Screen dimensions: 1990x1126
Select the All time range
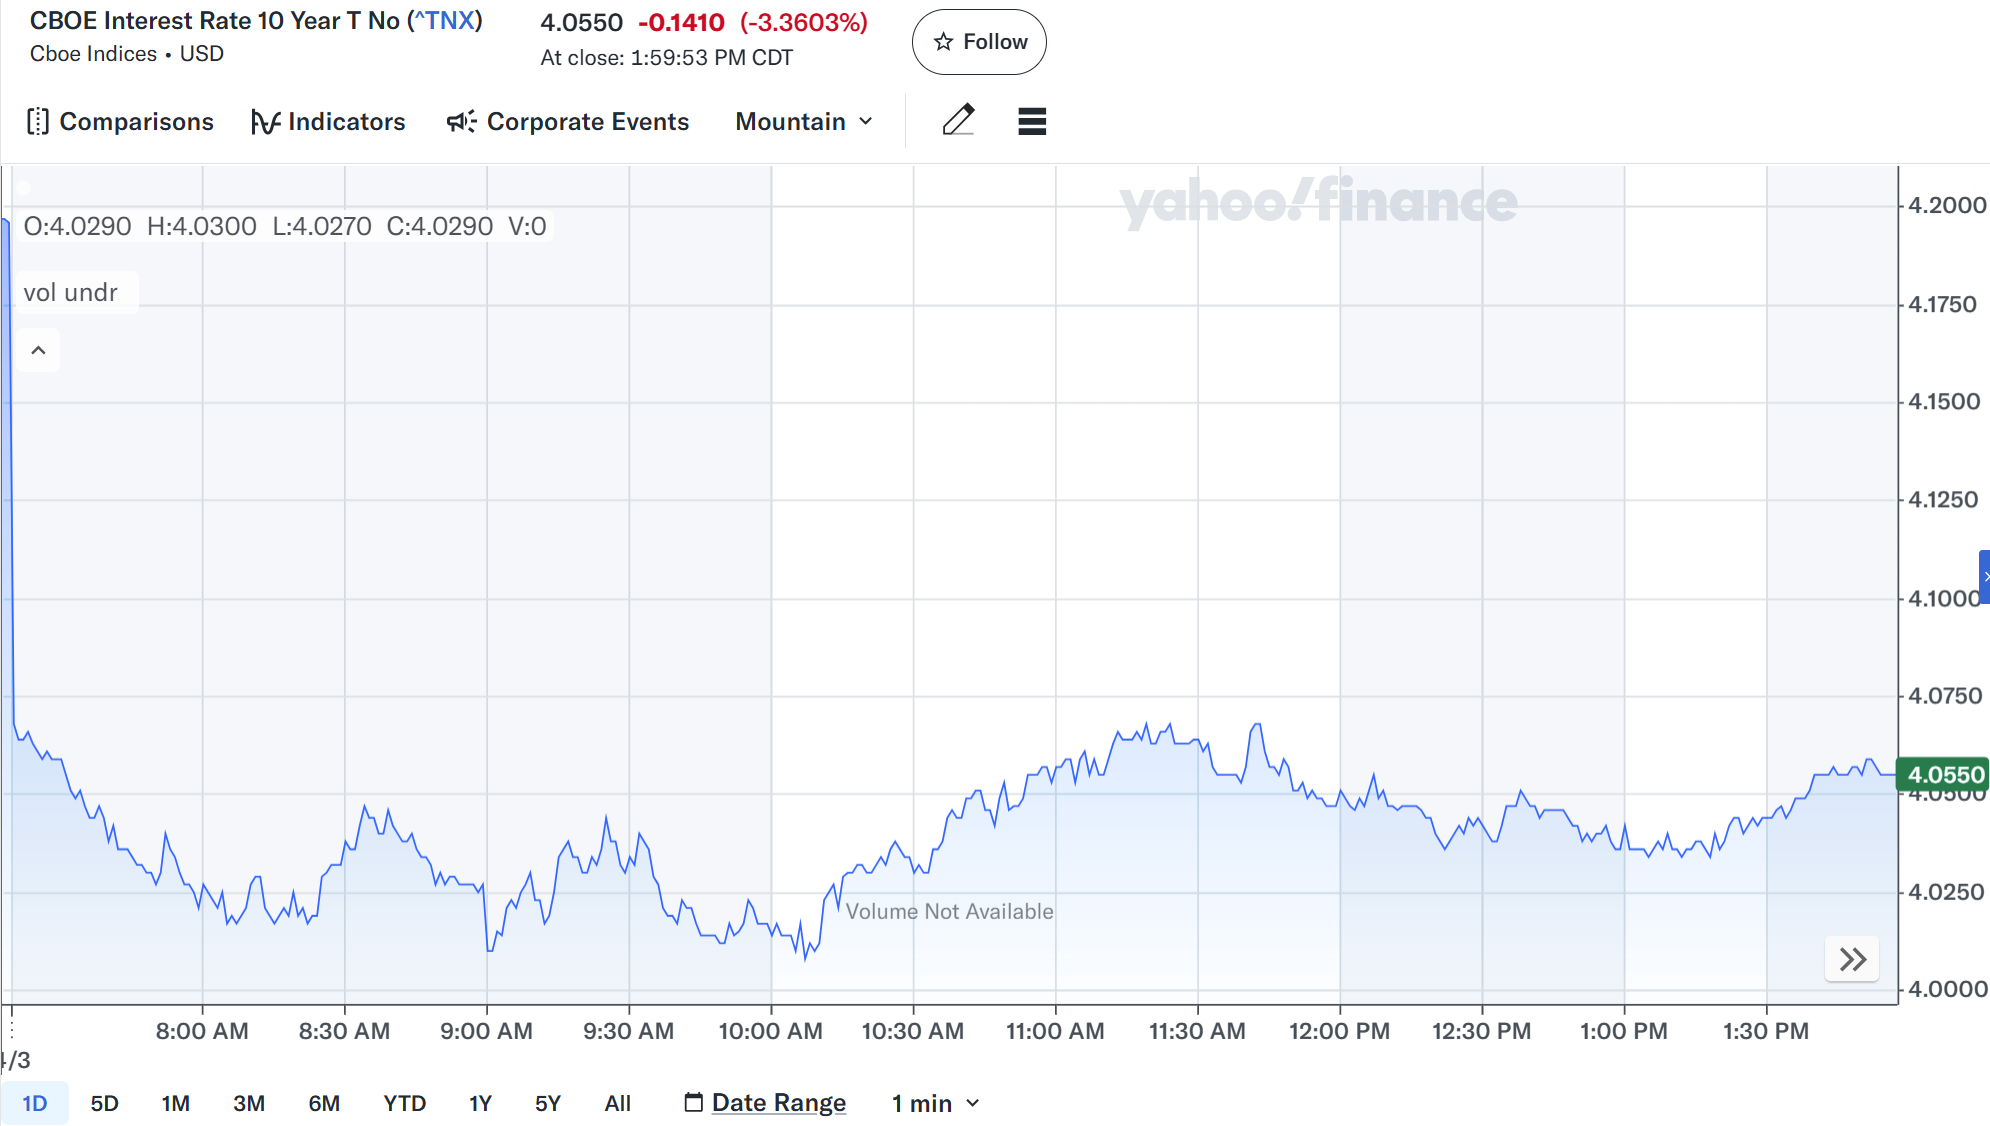click(617, 1103)
